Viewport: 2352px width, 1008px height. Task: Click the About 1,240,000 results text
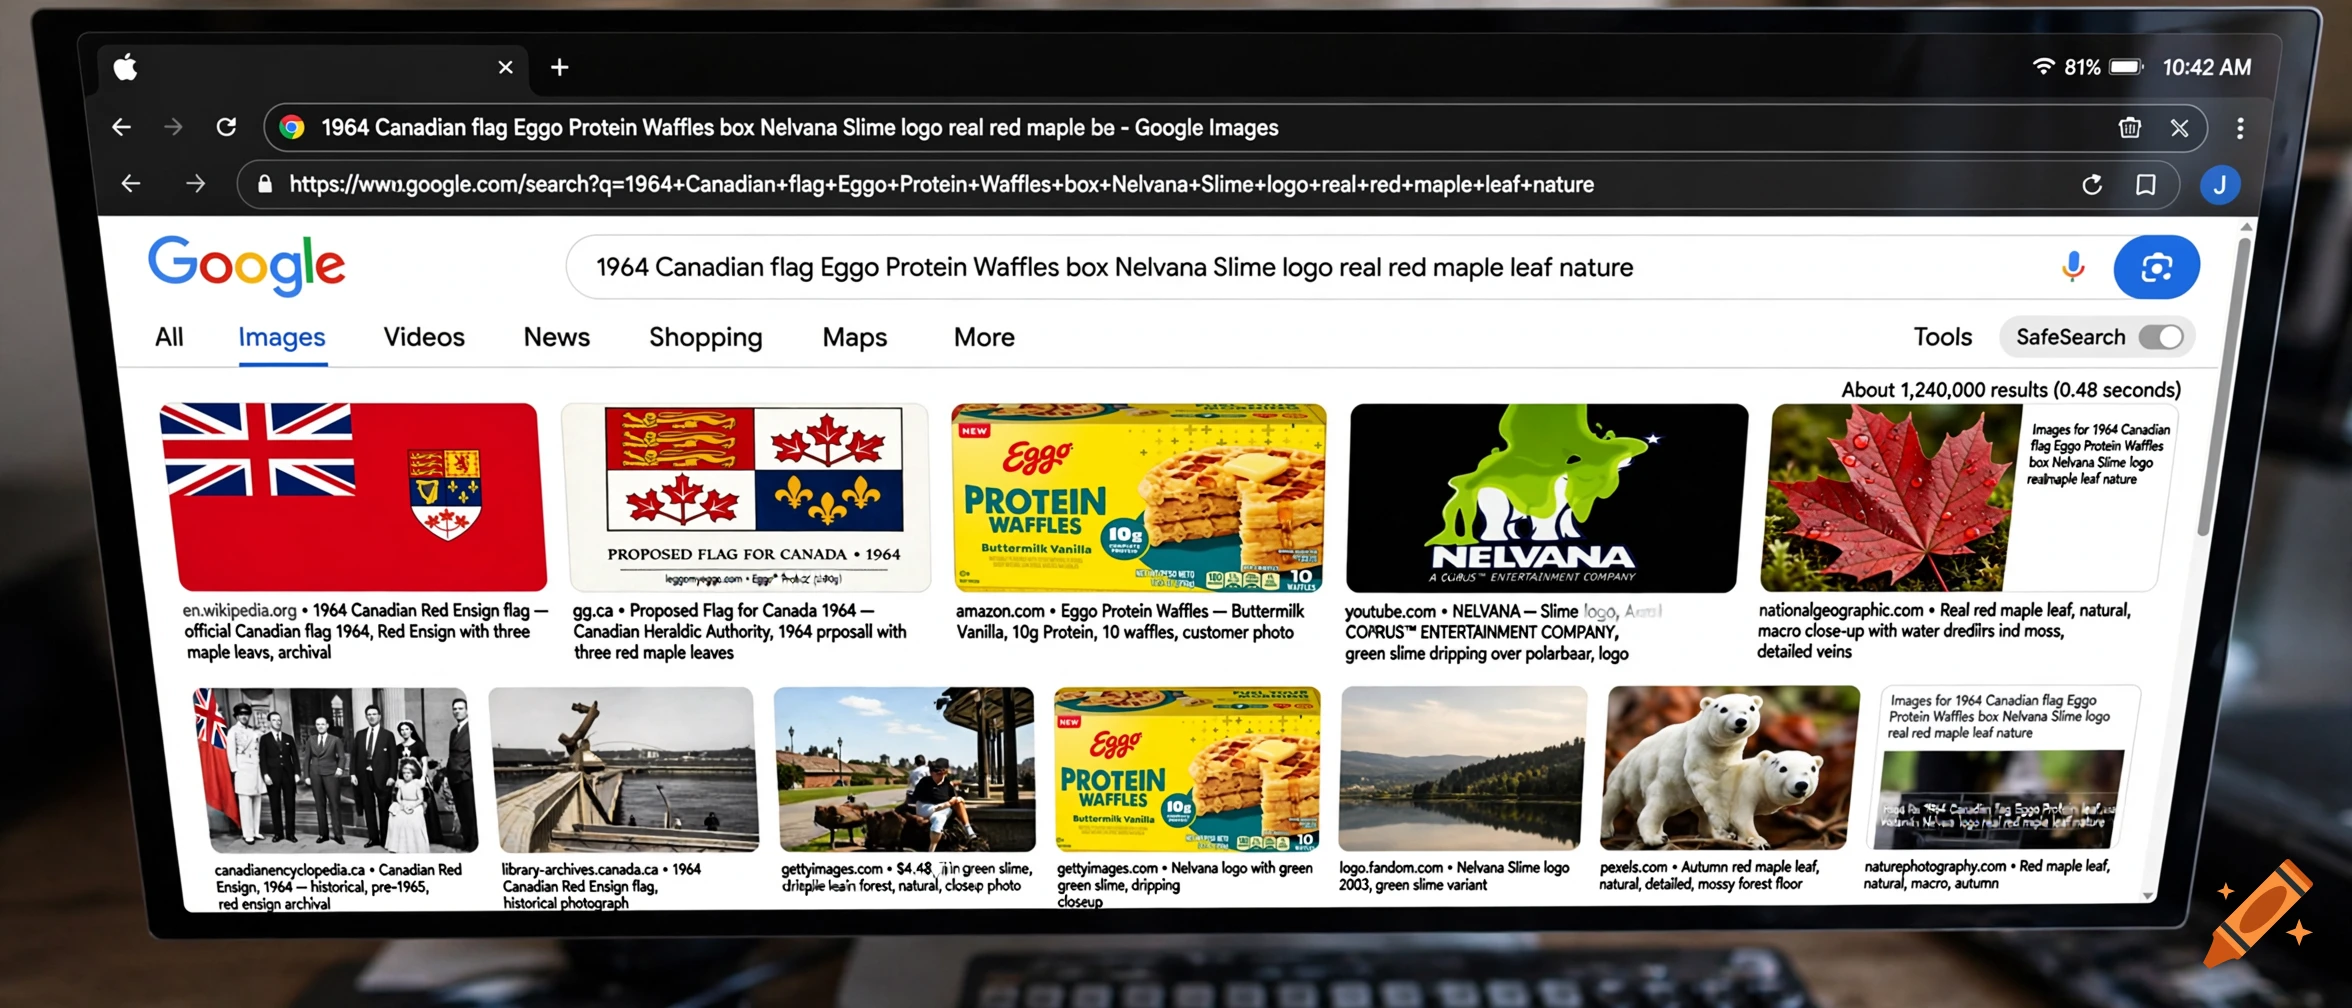click(x=2011, y=390)
